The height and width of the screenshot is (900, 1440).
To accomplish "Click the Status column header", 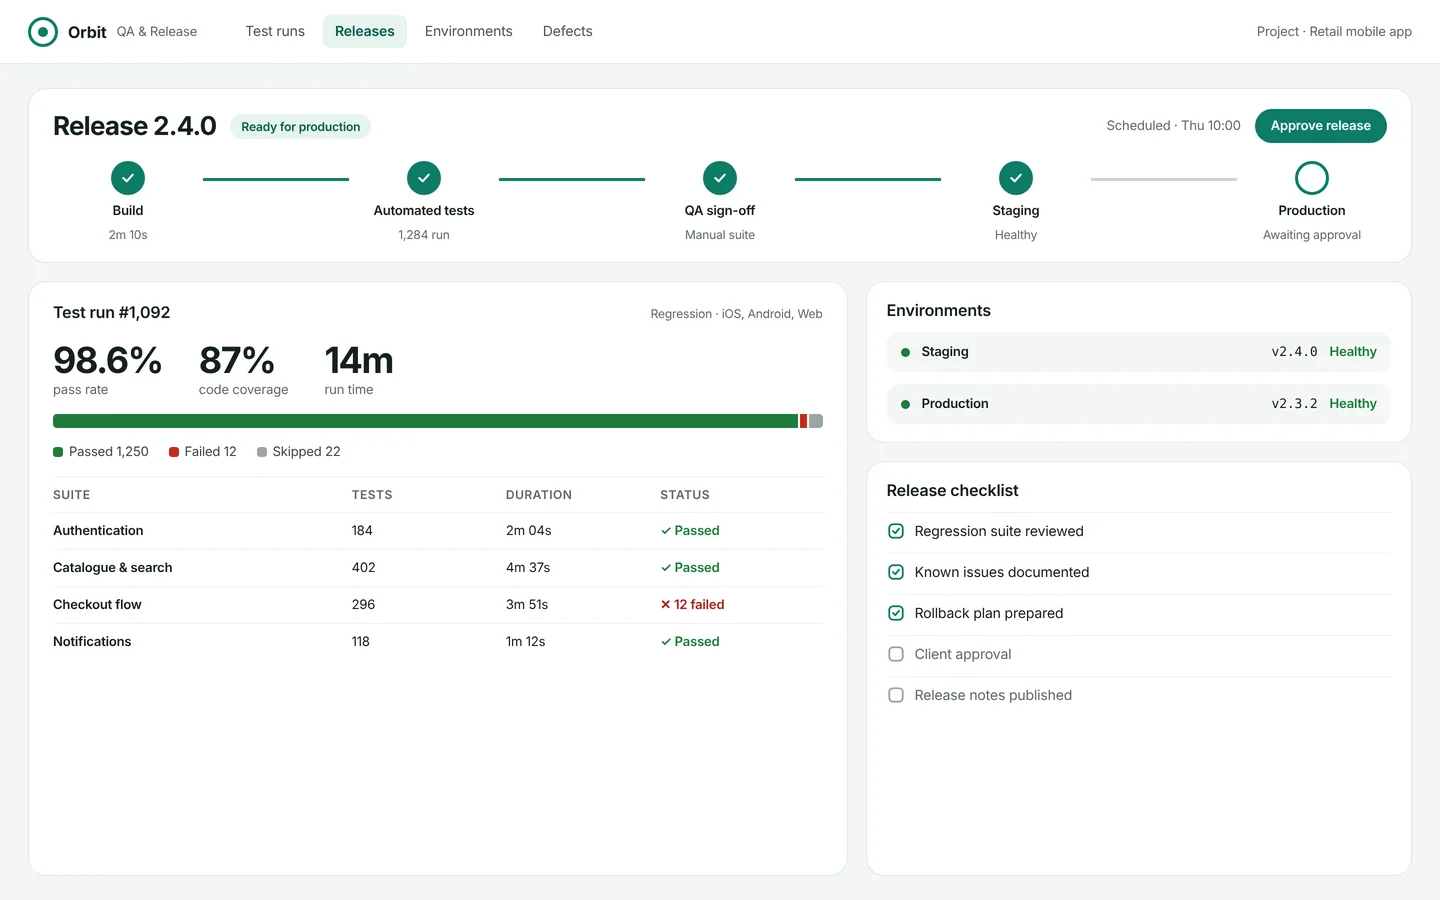I will click(685, 495).
